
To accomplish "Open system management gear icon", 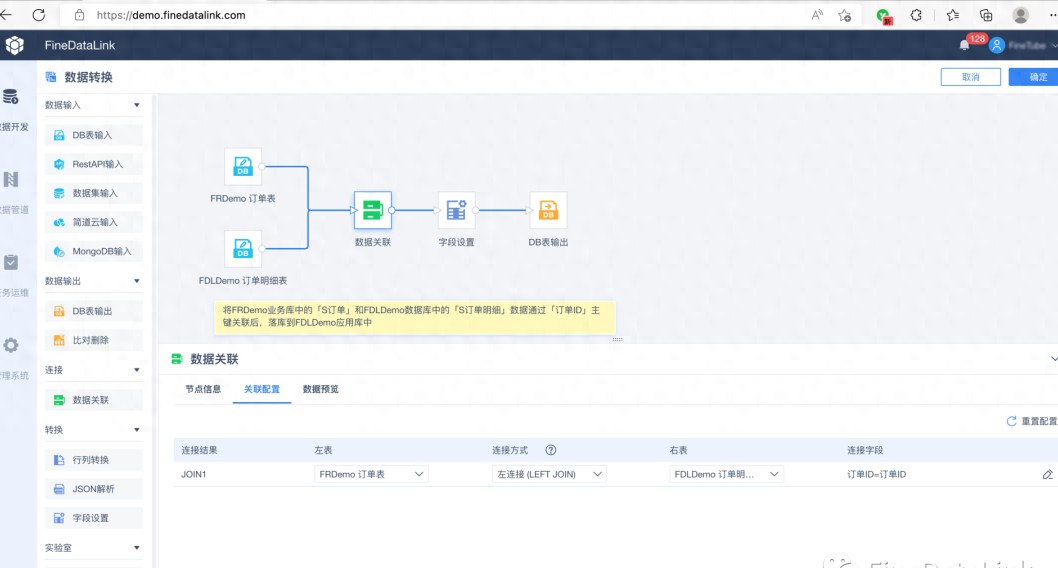I will pos(11,345).
